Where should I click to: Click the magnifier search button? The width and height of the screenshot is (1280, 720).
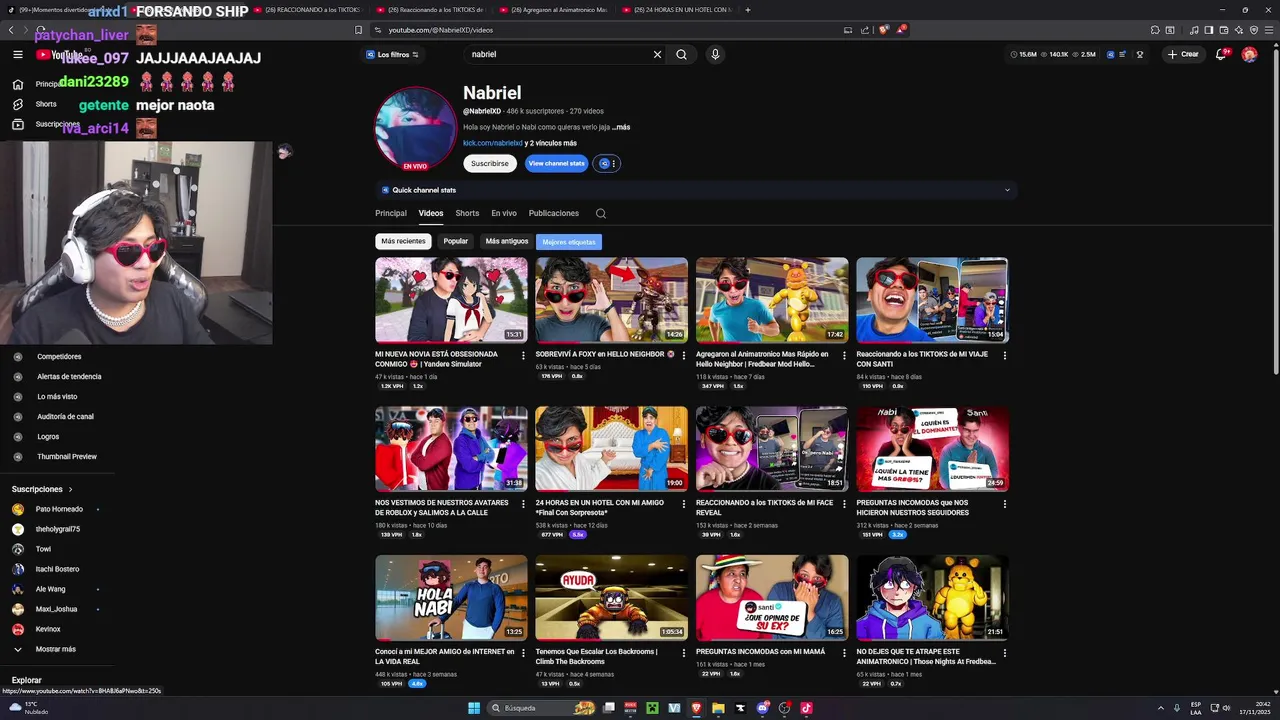[x=681, y=54]
